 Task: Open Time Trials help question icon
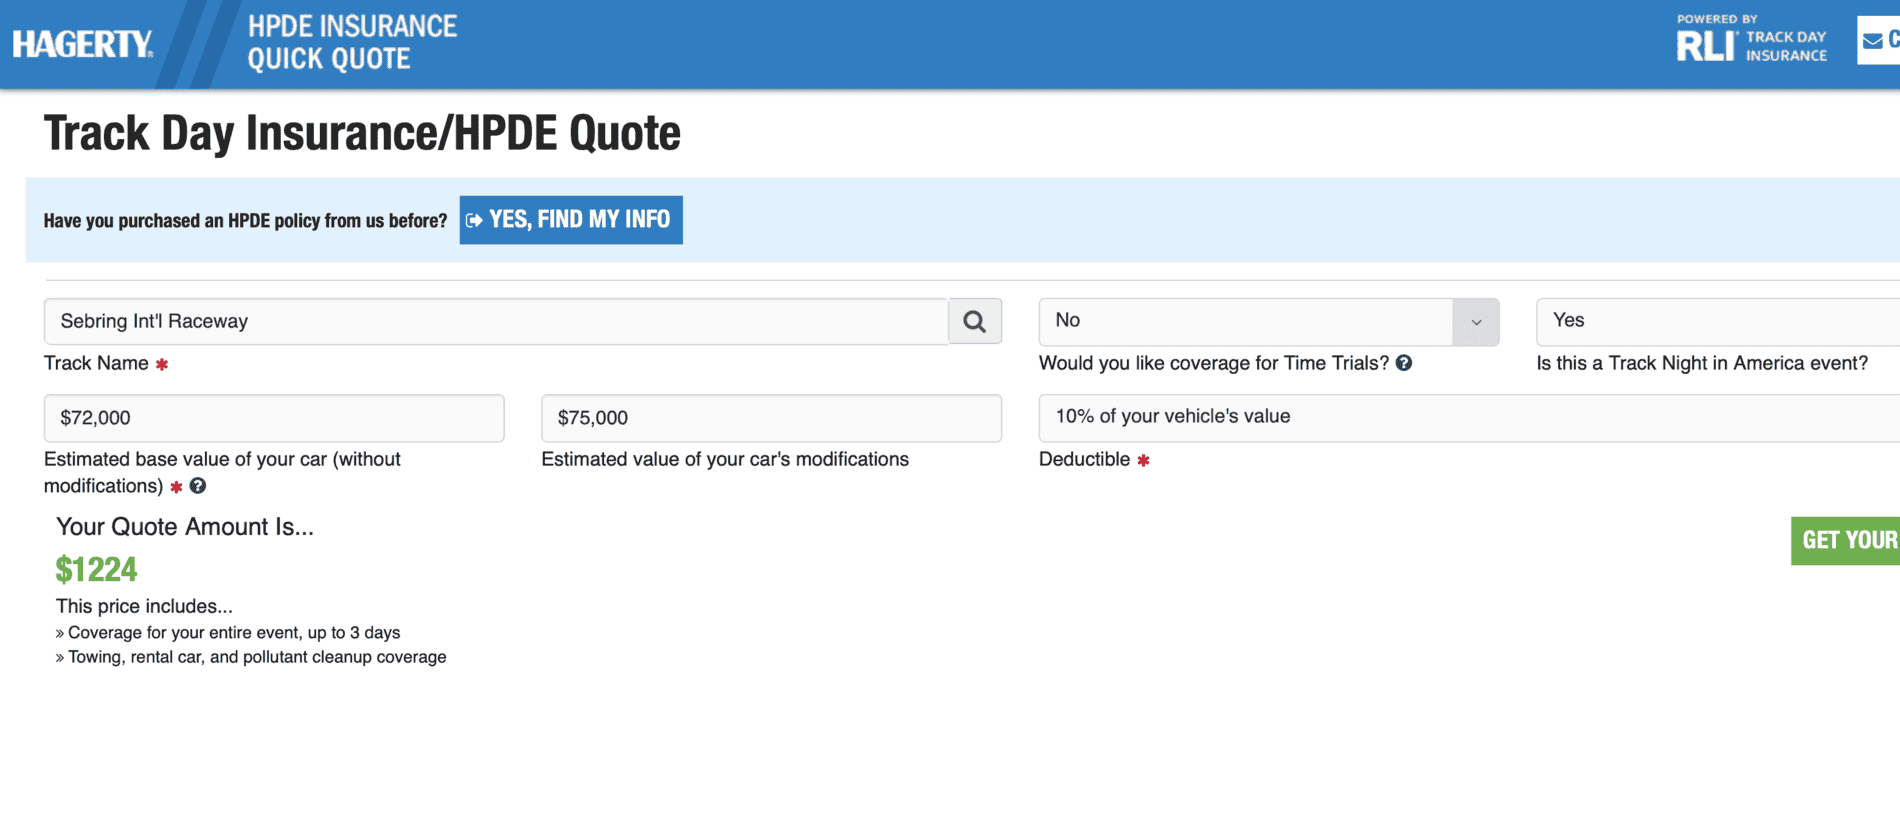click(x=1404, y=363)
